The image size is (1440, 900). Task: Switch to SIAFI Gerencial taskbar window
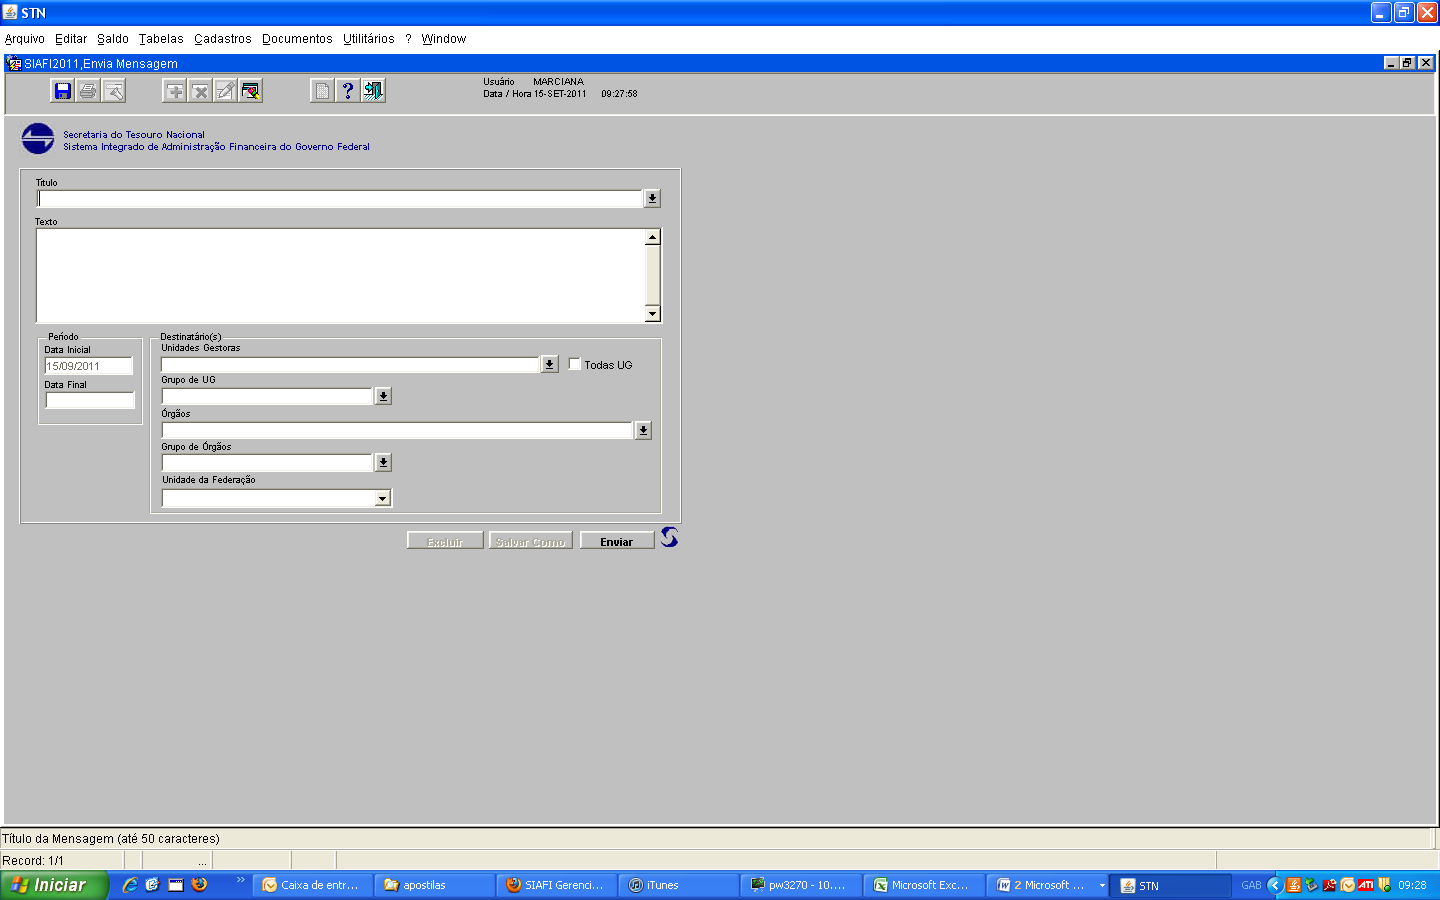tap(557, 885)
